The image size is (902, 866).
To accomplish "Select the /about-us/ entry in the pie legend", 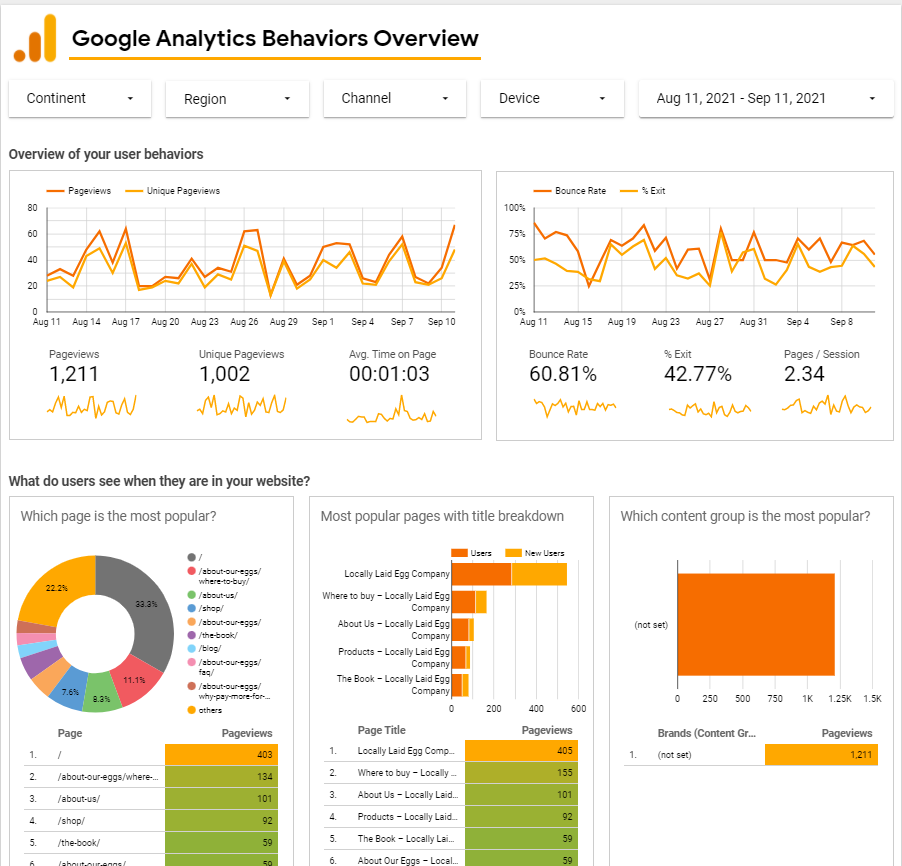I will point(213,595).
